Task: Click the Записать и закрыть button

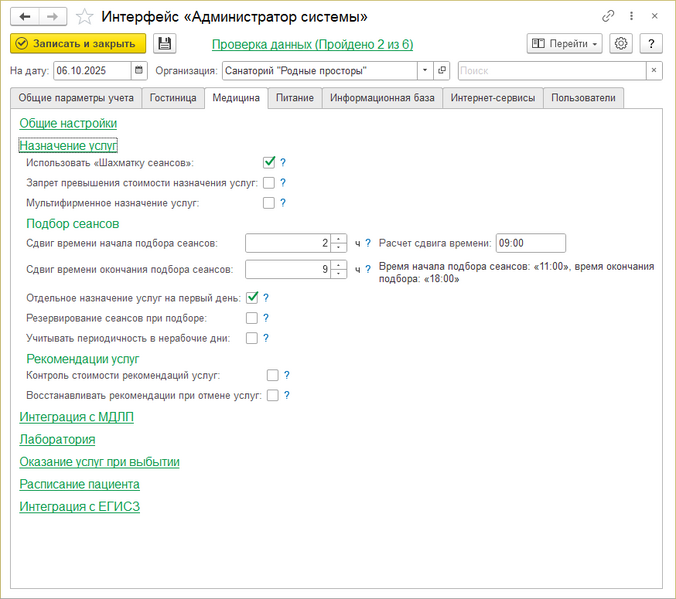Action: [x=78, y=44]
